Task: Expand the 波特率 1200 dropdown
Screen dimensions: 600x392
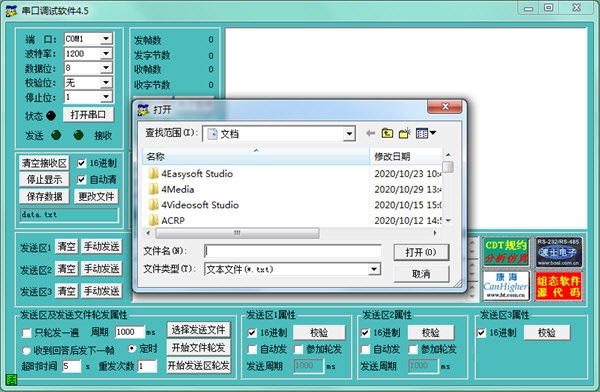Action: (106, 53)
